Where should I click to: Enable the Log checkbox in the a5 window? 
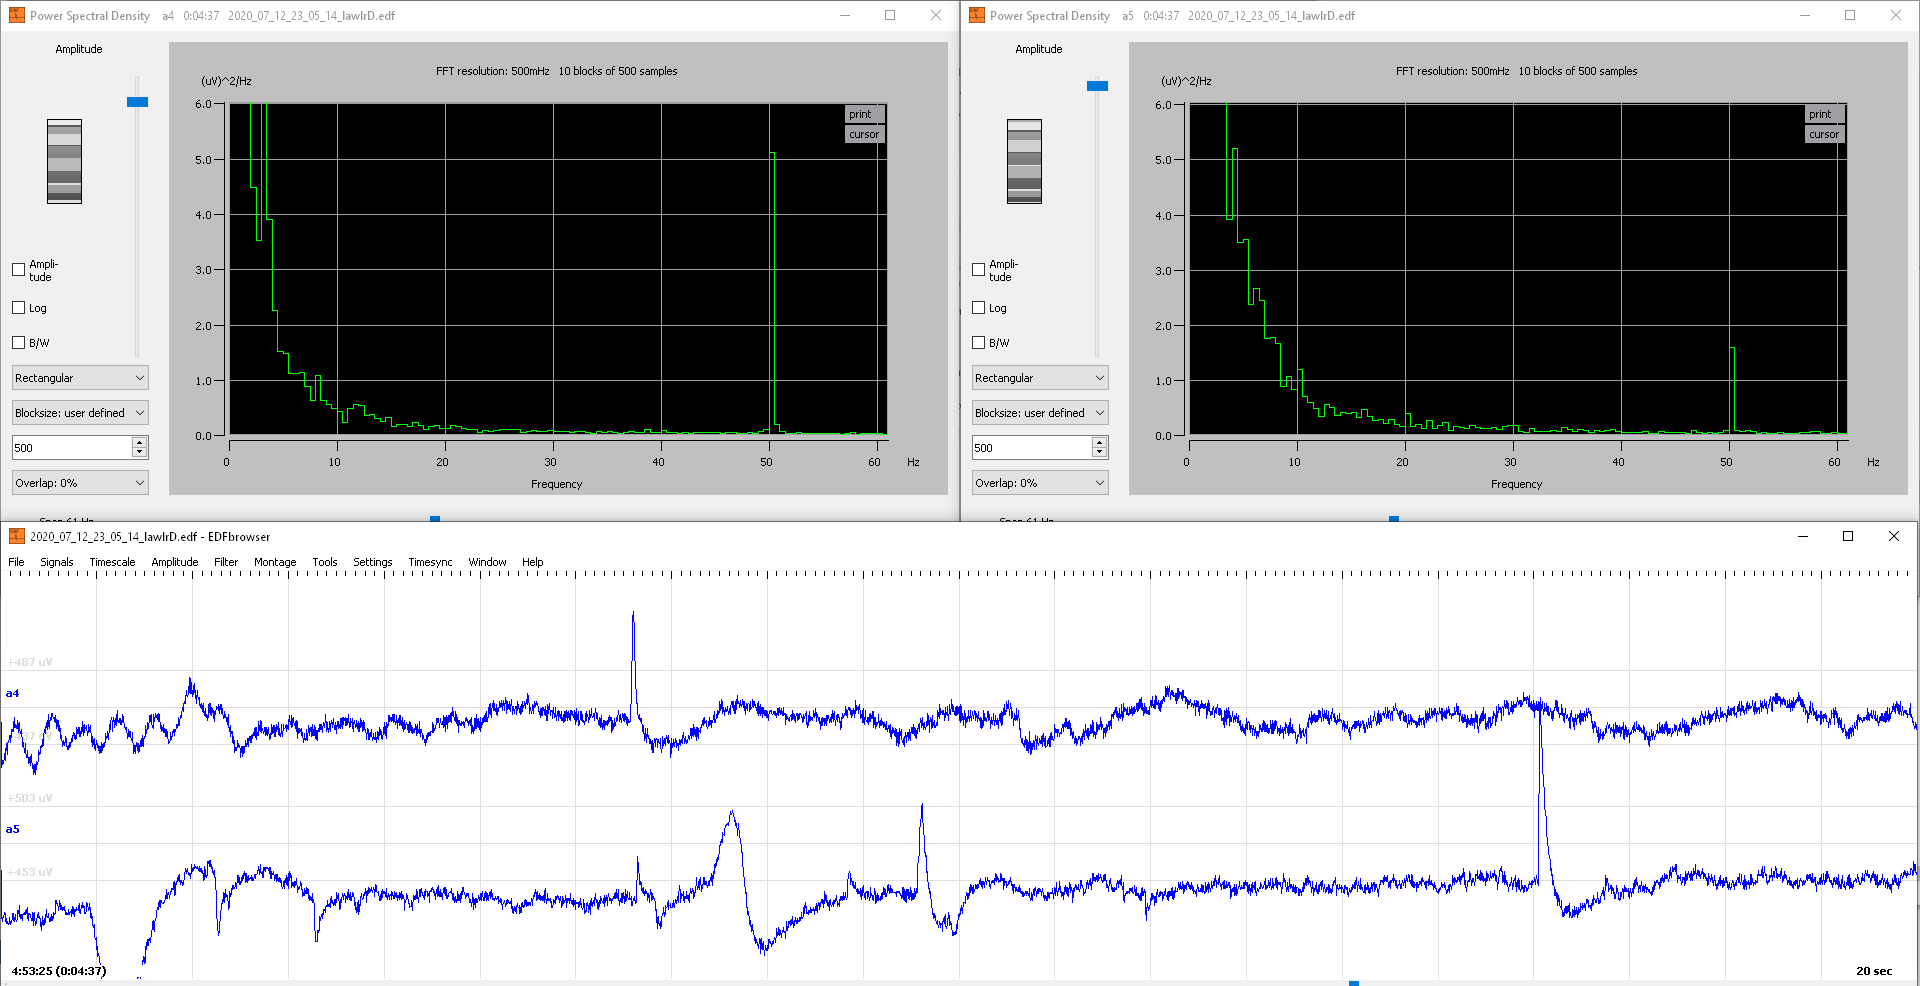[978, 308]
